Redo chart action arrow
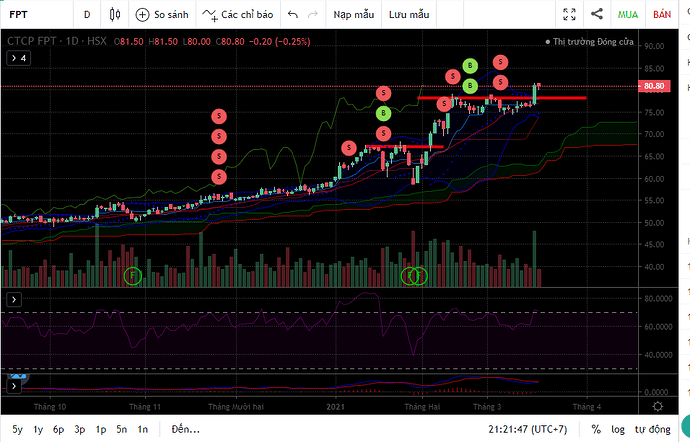 pyautogui.click(x=313, y=15)
